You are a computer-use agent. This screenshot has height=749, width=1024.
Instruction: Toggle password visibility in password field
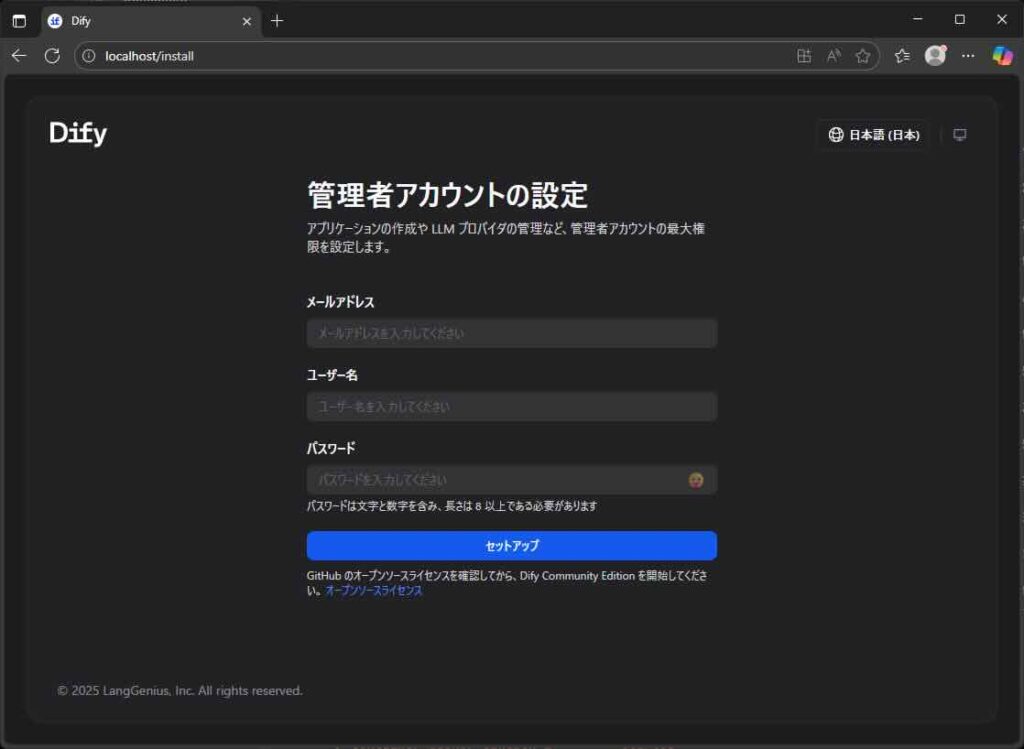[696, 480]
